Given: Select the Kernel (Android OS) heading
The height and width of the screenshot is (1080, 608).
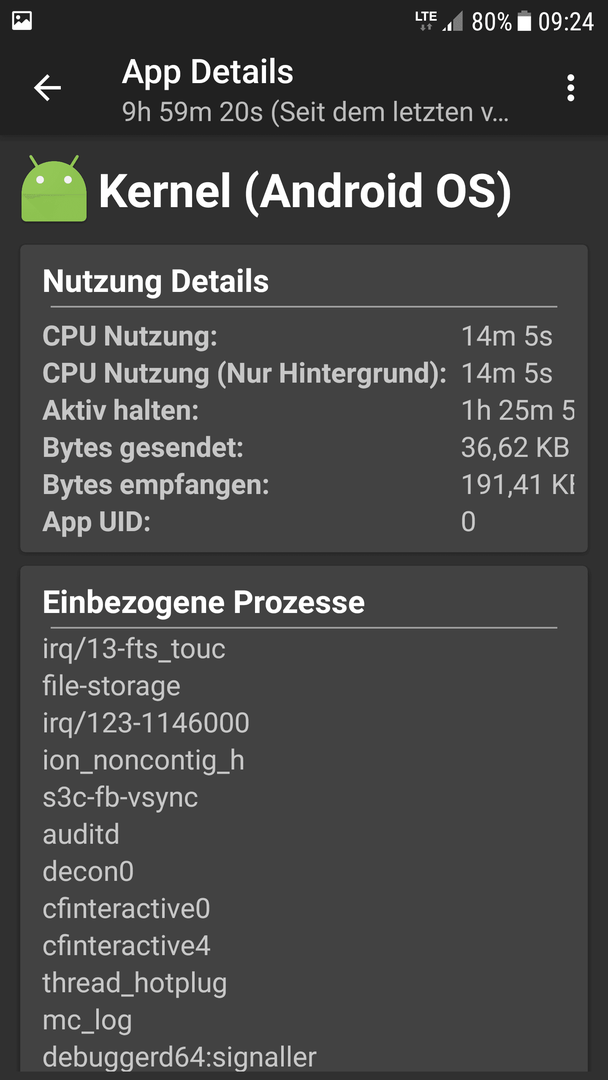Looking at the screenshot, I should click(305, 191).
